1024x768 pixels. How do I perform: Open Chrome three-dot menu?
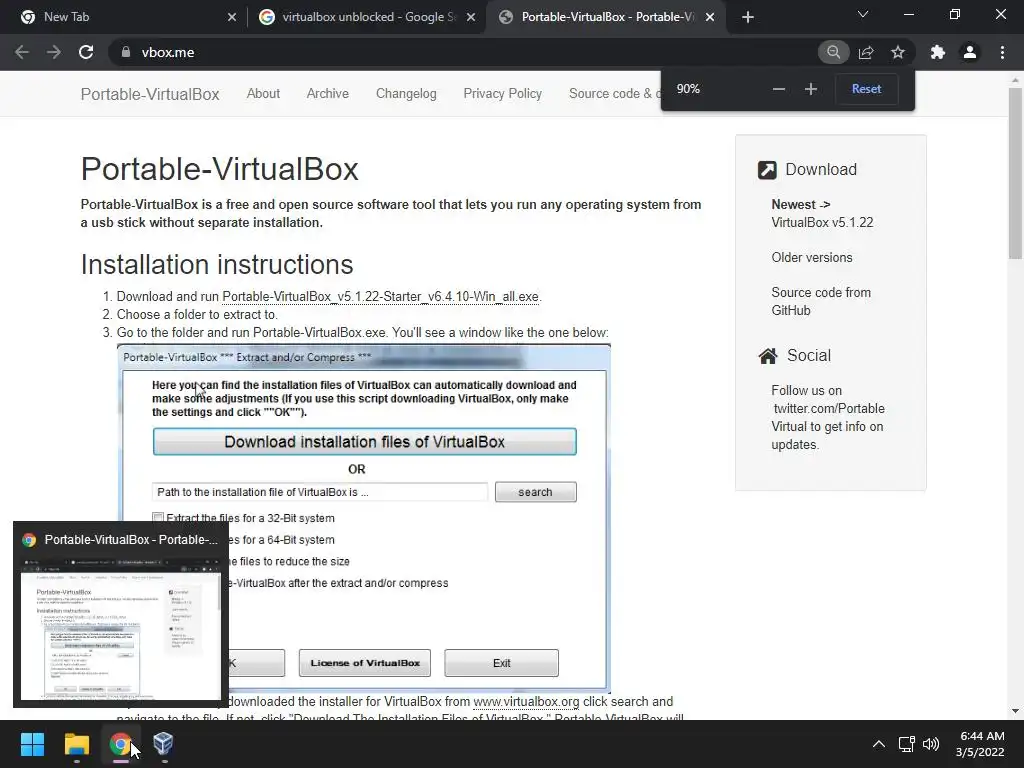pyautogui.click(x=1002, y=52)
